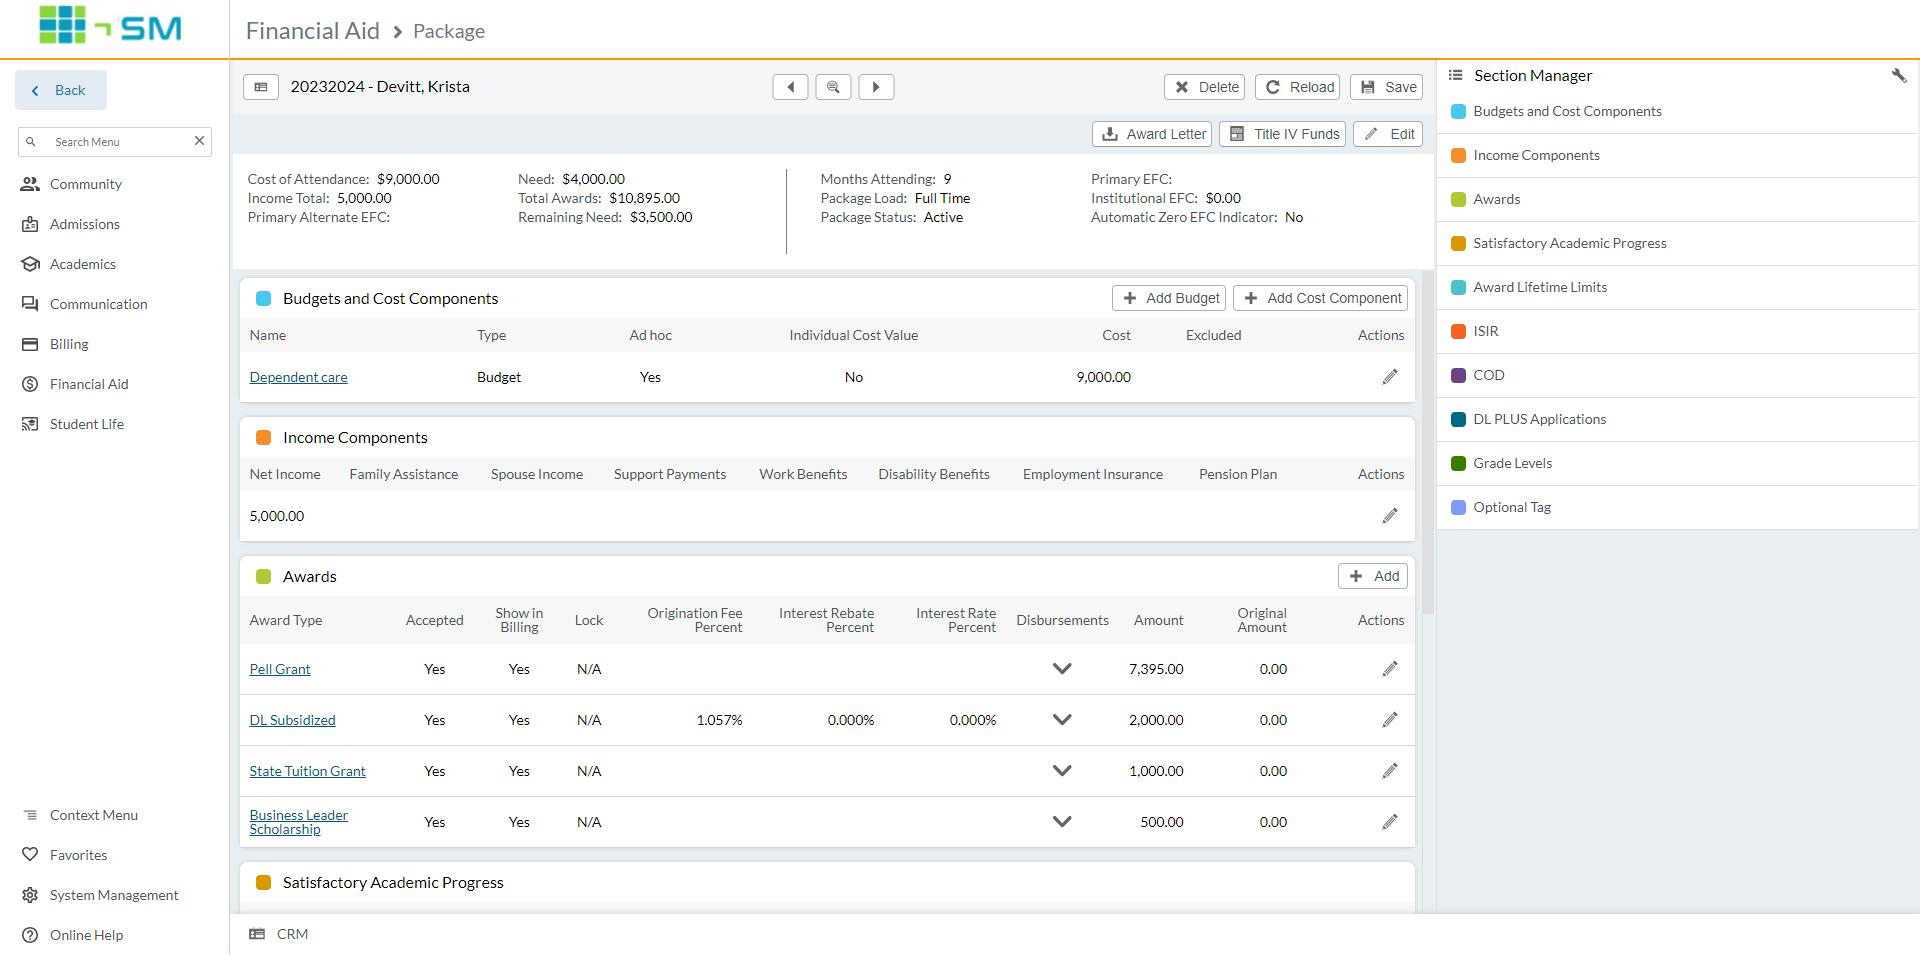1920x955 pixels.
Task: Open Dependent care link
Action: tap(298, 377)
